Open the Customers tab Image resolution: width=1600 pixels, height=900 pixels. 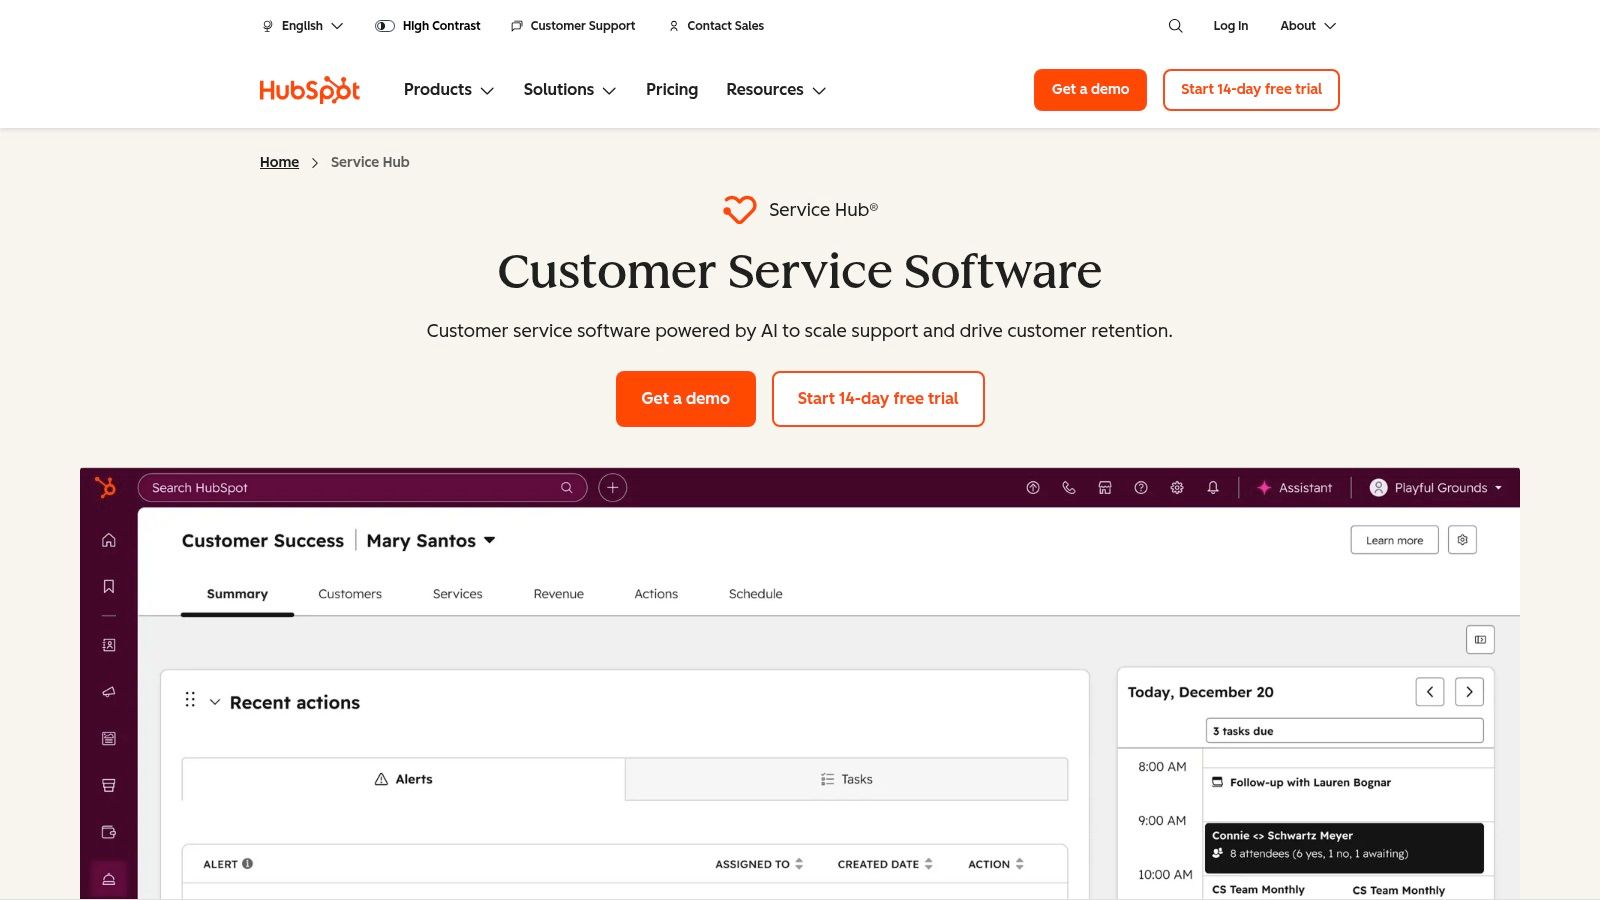pos(349,593)
